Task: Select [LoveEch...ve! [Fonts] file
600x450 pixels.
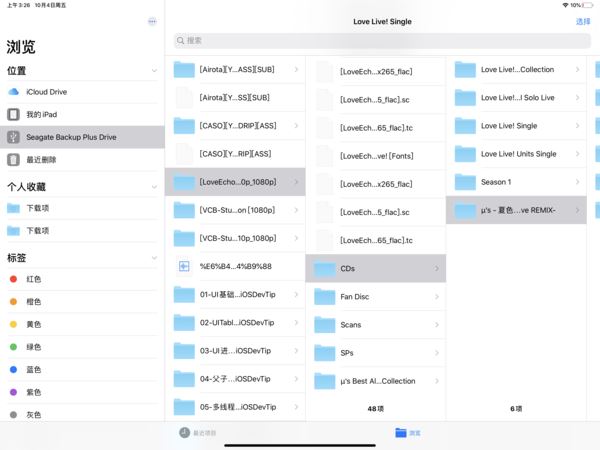Action: tap(376, 156)
